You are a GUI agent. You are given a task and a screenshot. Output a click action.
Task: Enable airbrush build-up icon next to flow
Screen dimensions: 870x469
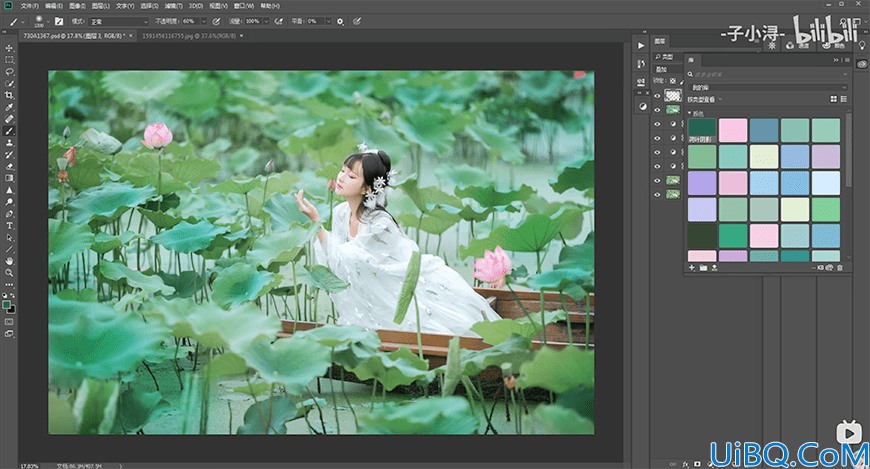point(279,21)
